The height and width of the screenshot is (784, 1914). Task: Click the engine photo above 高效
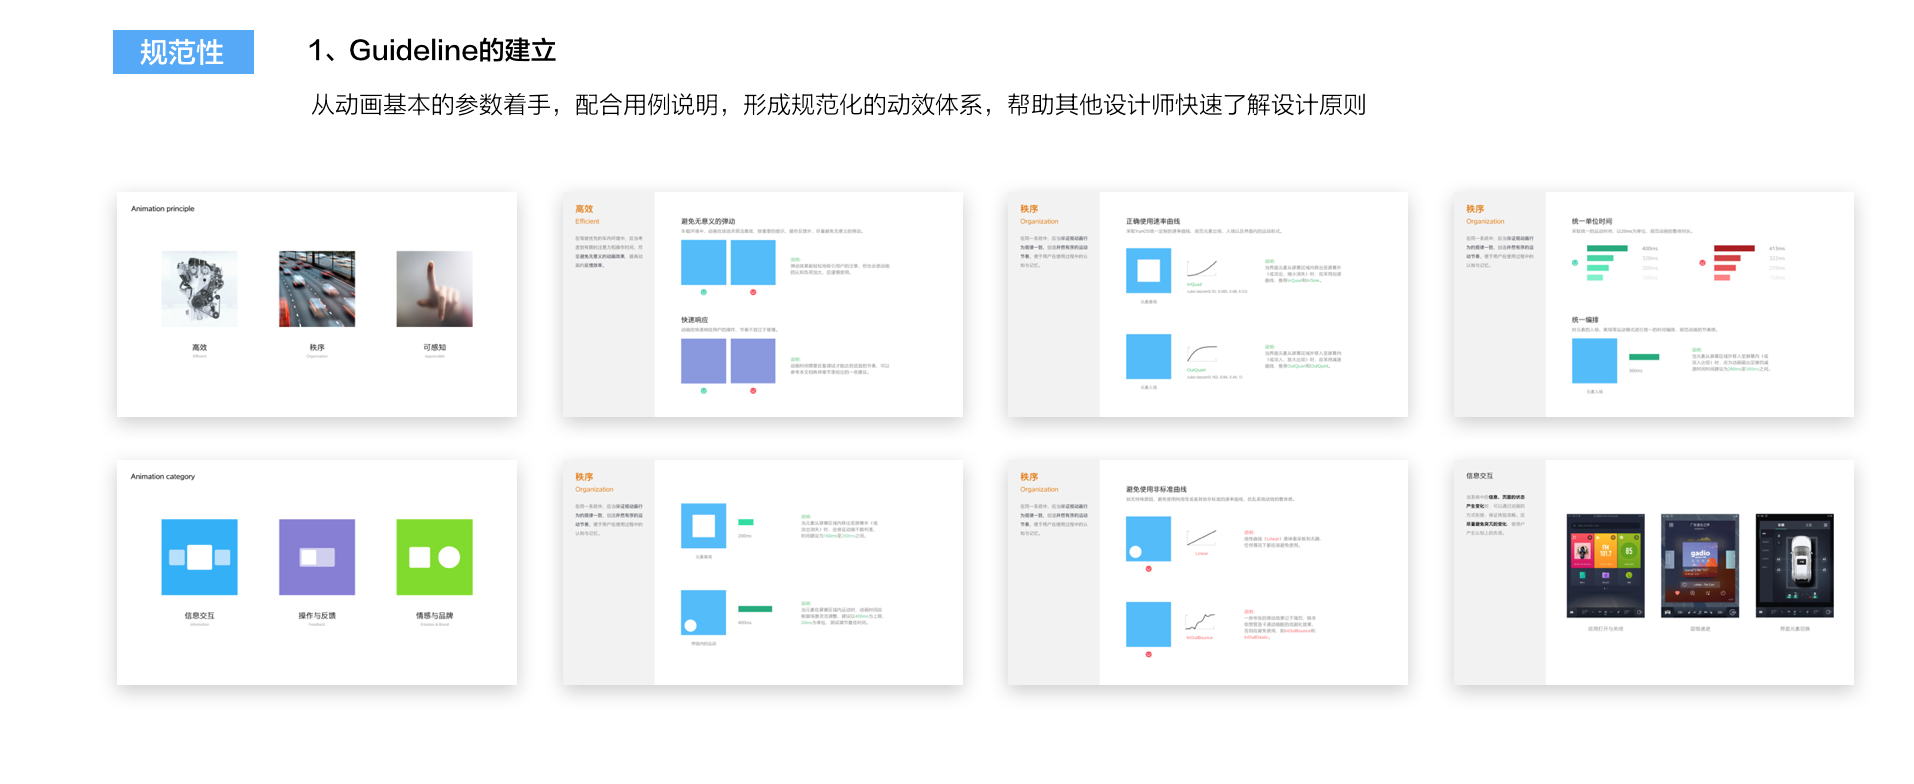click(200, 289)
